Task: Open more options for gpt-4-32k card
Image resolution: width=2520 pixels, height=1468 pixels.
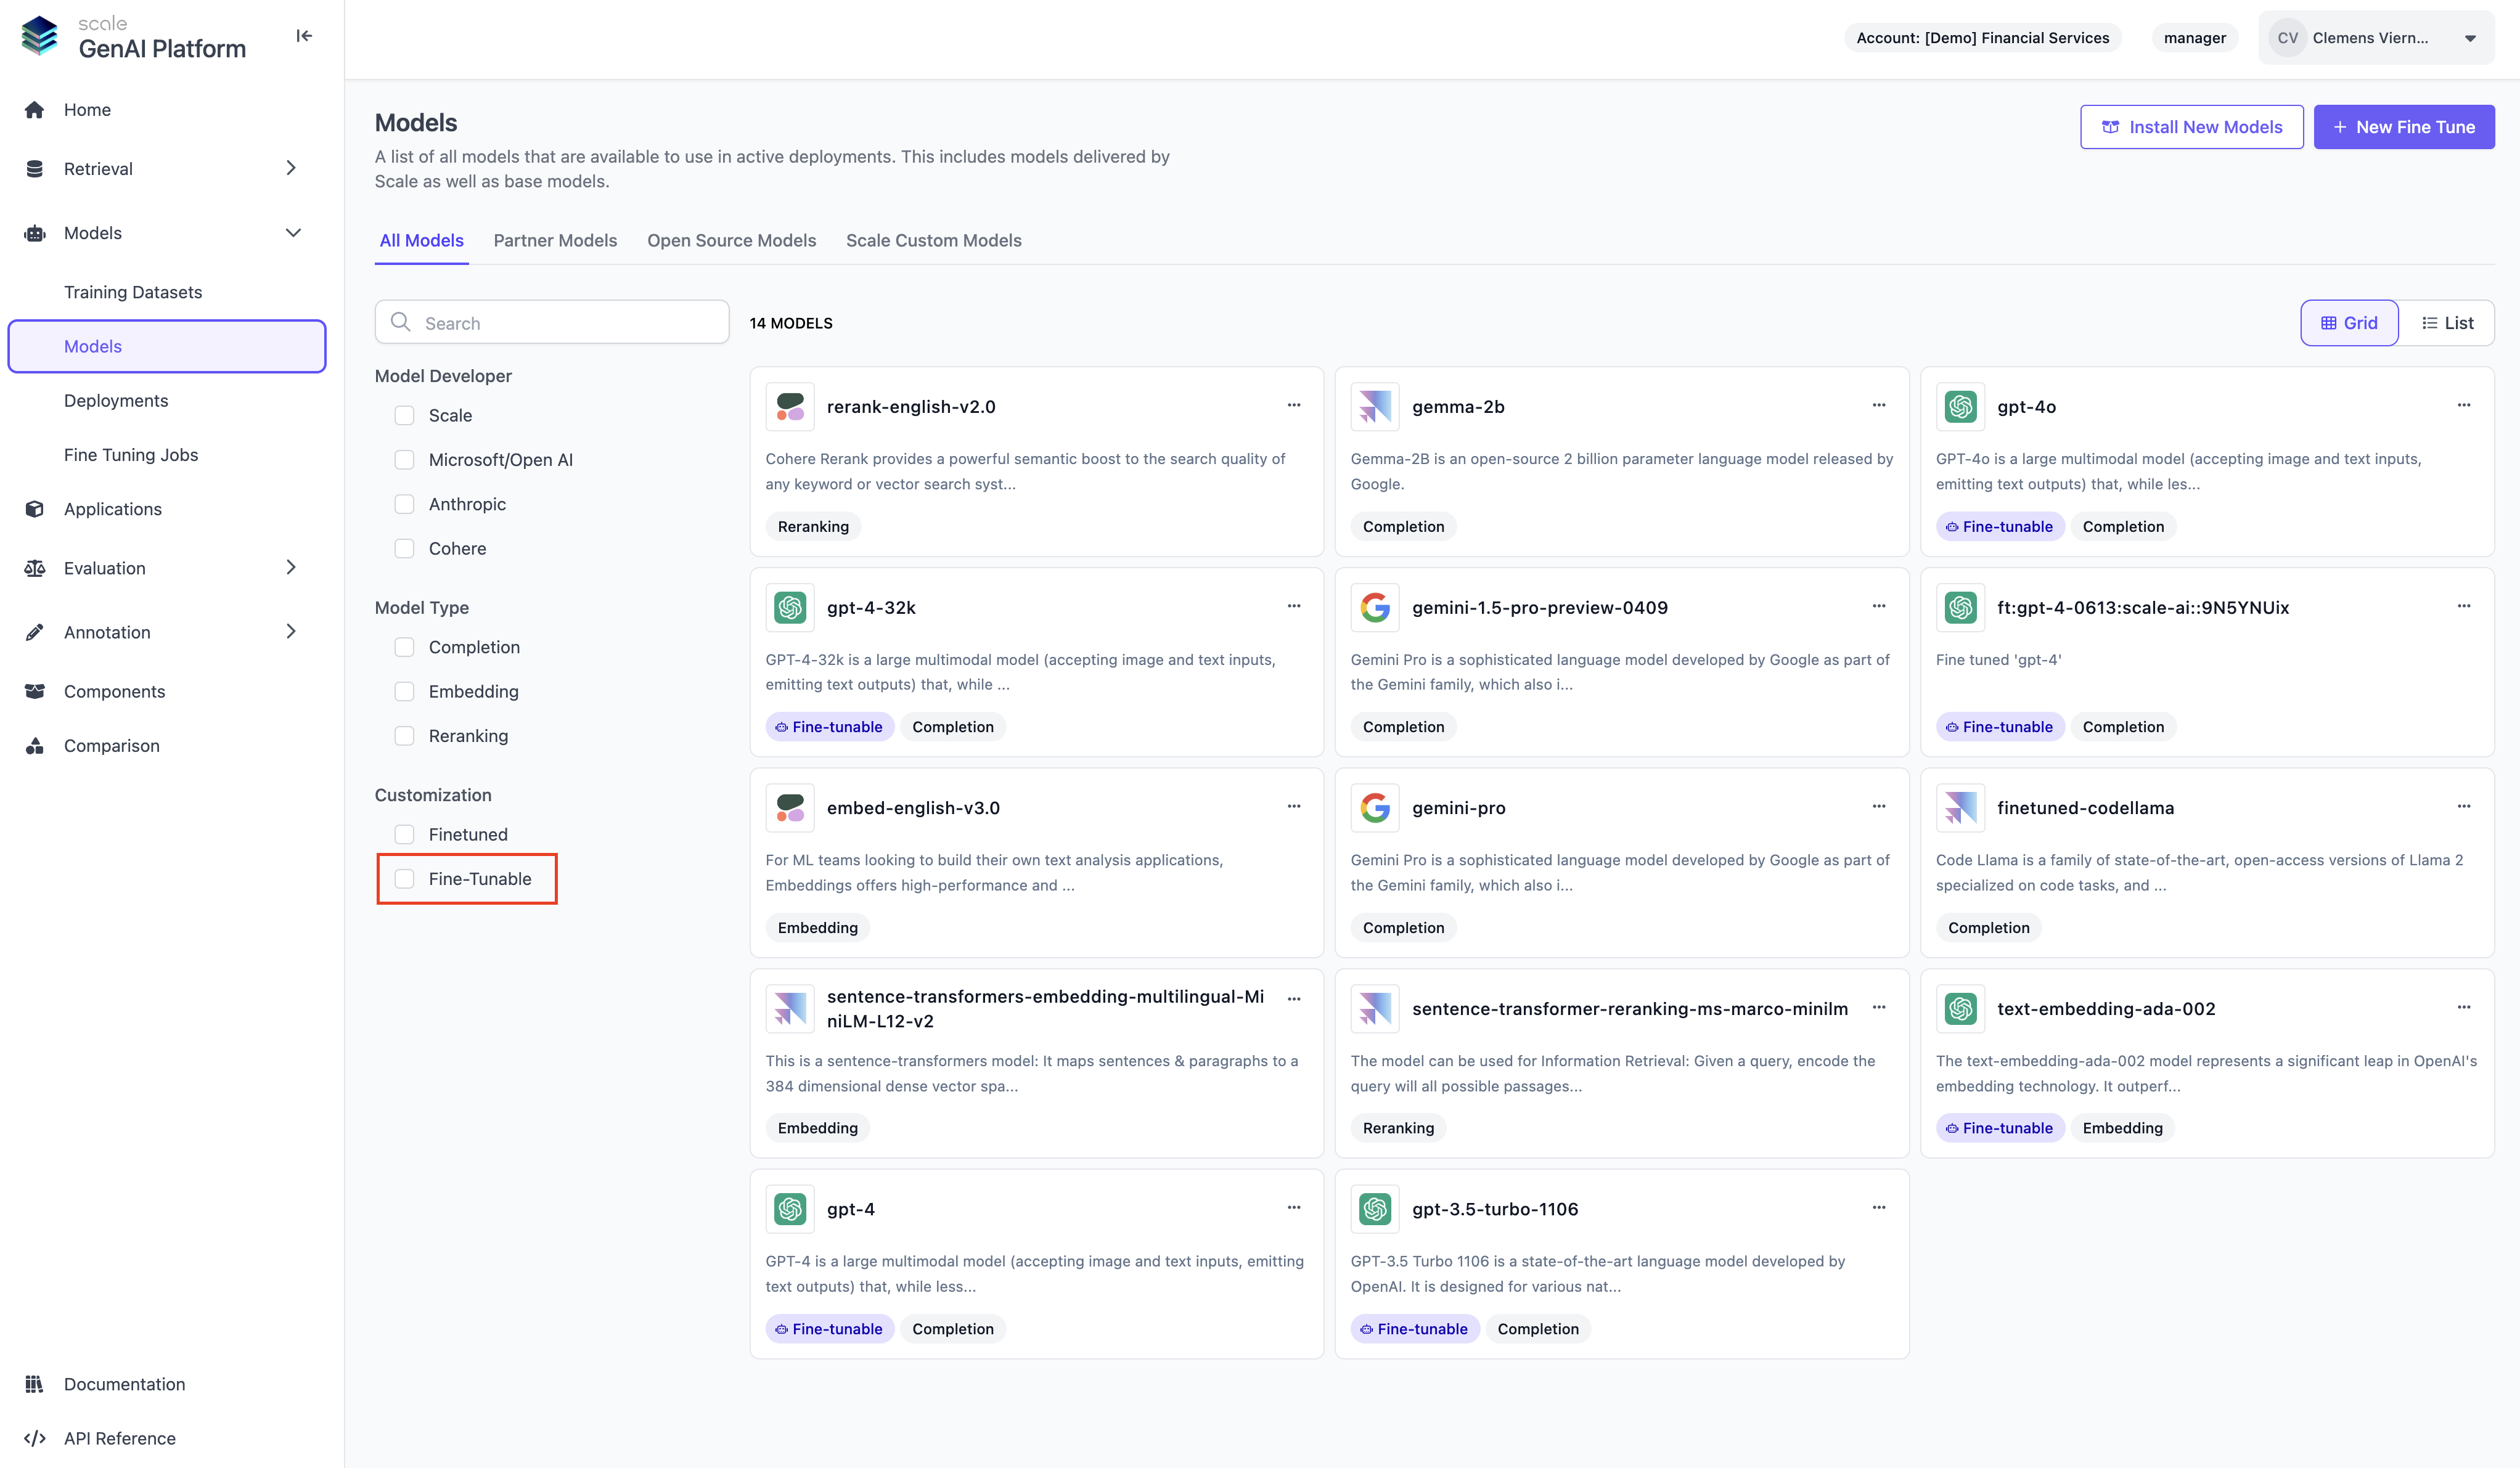Action: 1294,606
